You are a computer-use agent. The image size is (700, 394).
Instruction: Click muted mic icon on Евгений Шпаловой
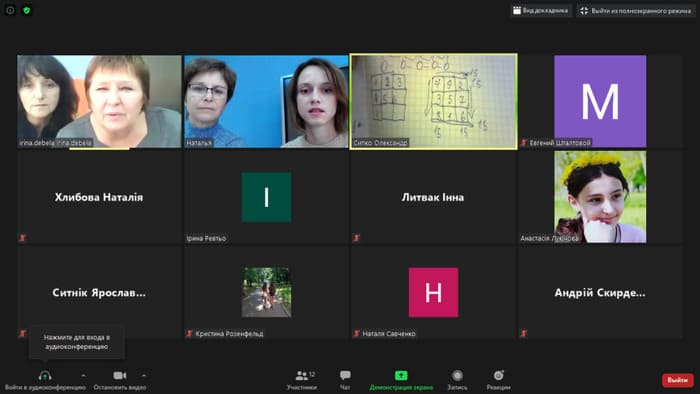click(524, 143)
